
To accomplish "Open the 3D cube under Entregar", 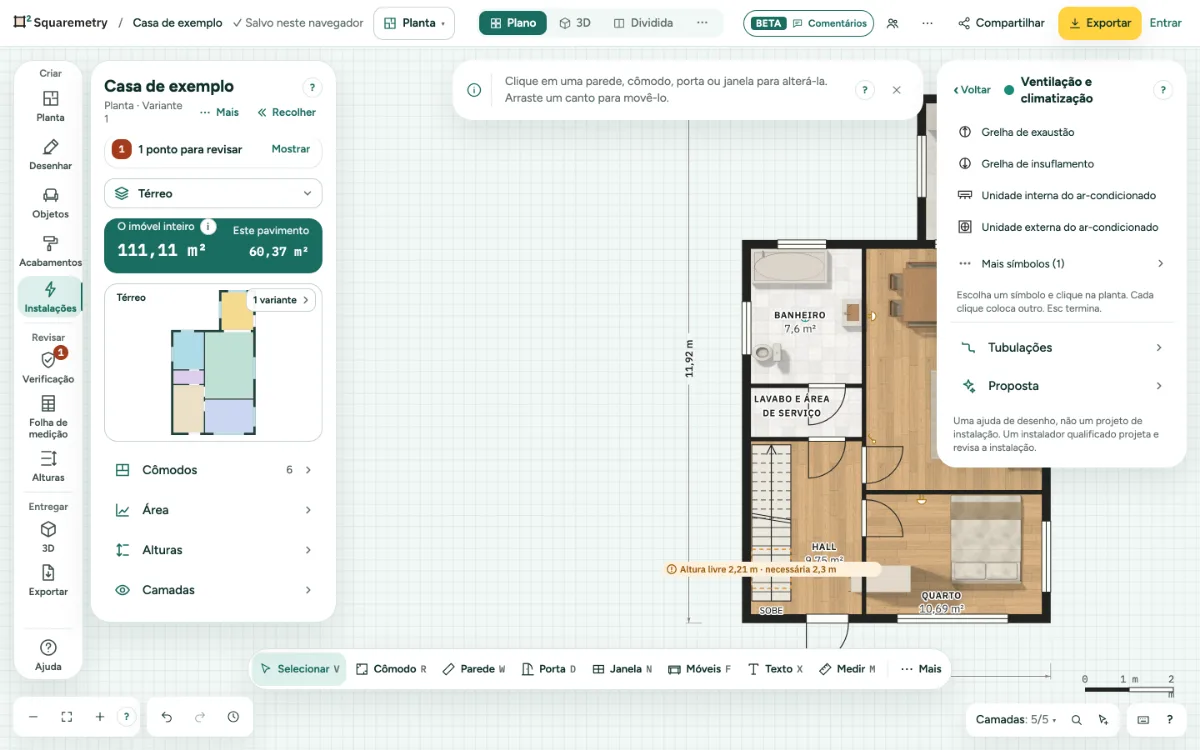I will pos(48,536).
